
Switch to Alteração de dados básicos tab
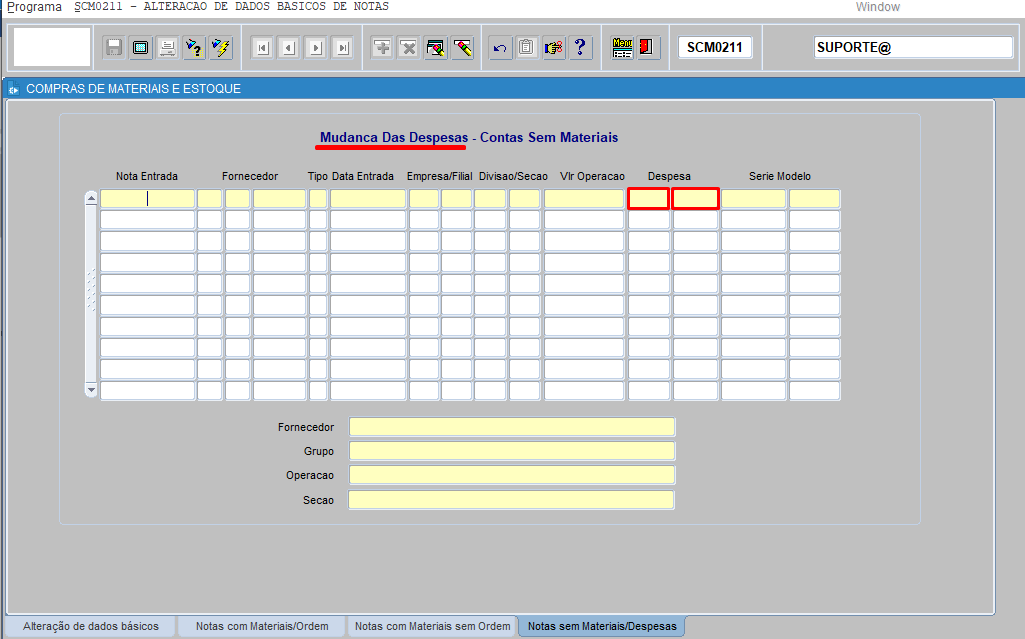tap(91, 626)
